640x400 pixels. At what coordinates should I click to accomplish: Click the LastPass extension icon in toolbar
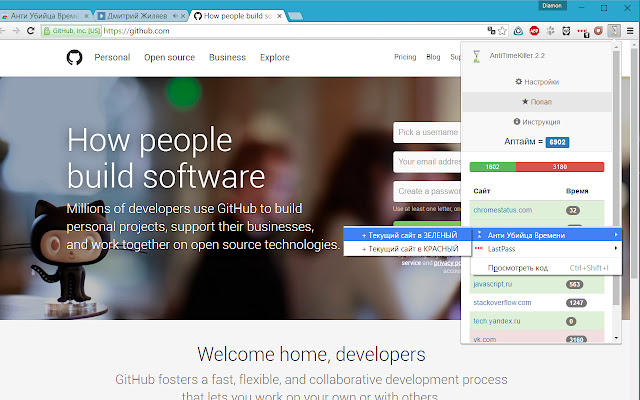582,31
